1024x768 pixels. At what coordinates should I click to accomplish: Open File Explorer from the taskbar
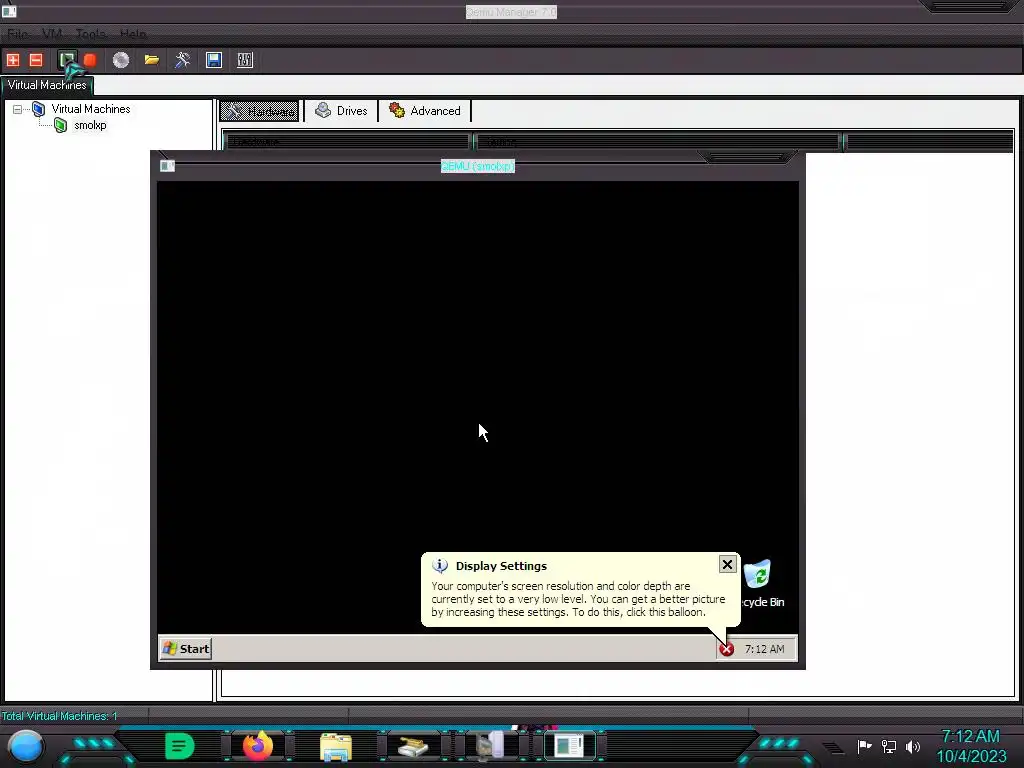point(336,746)
